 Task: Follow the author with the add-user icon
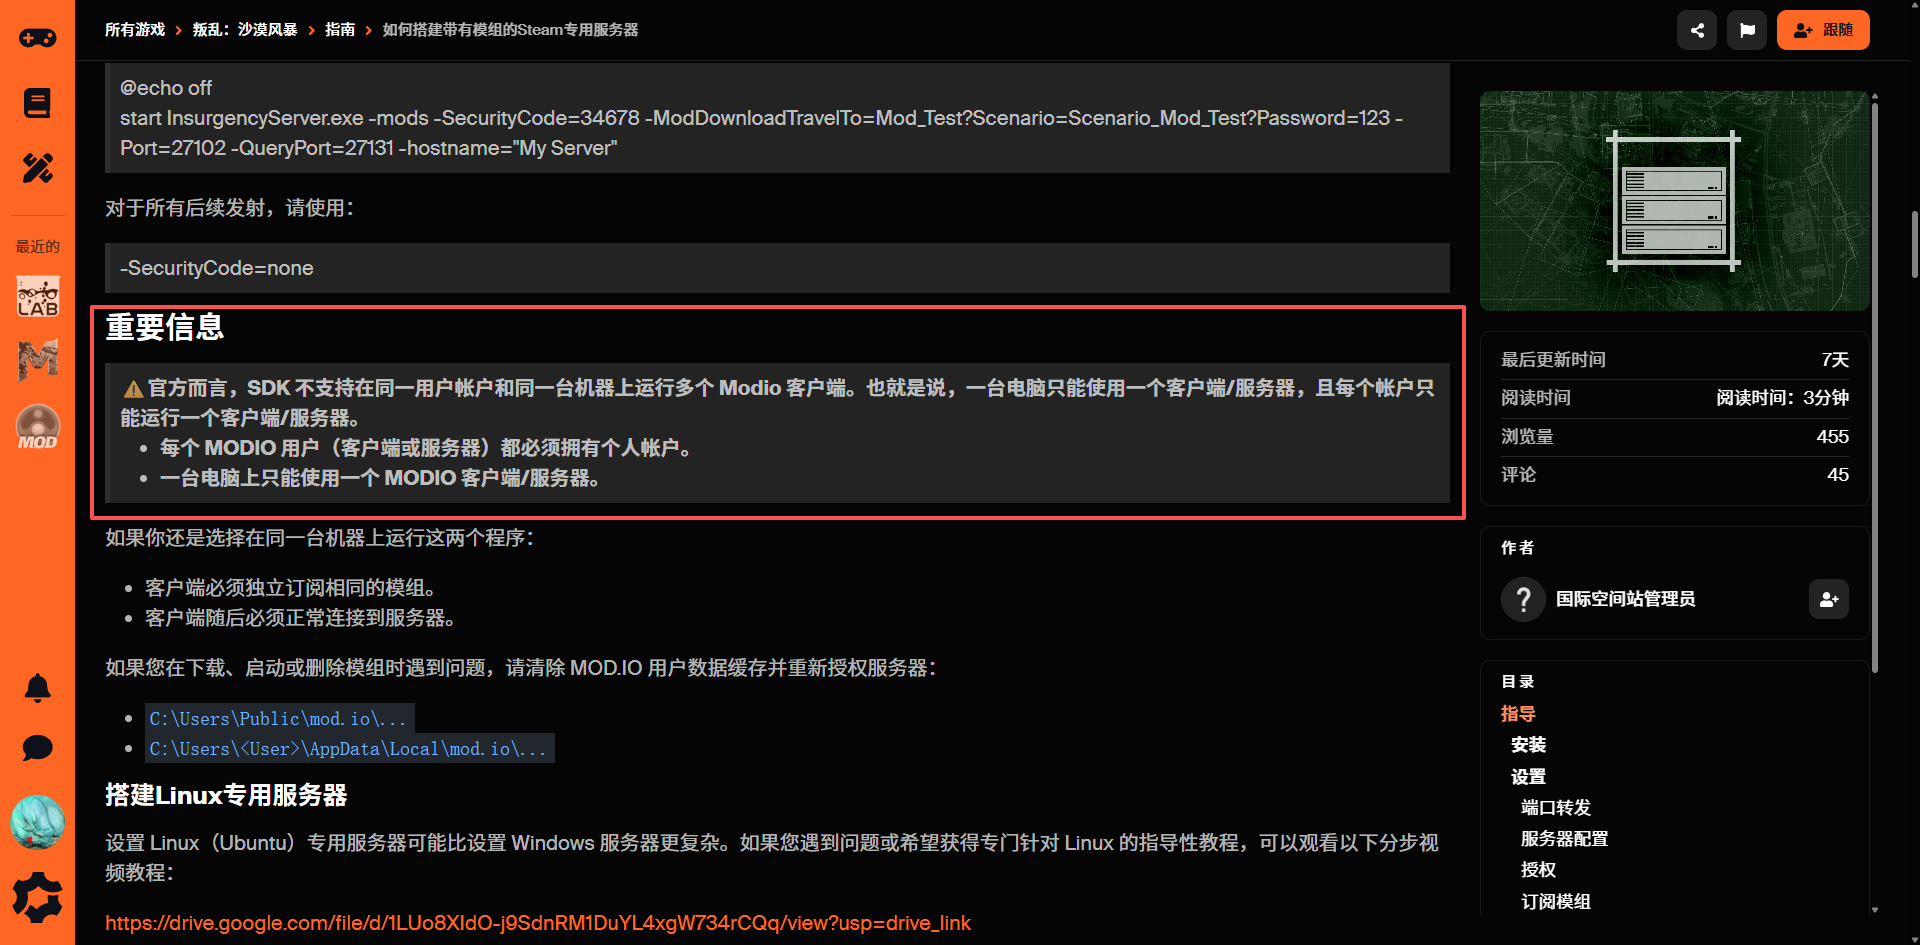1829,599
